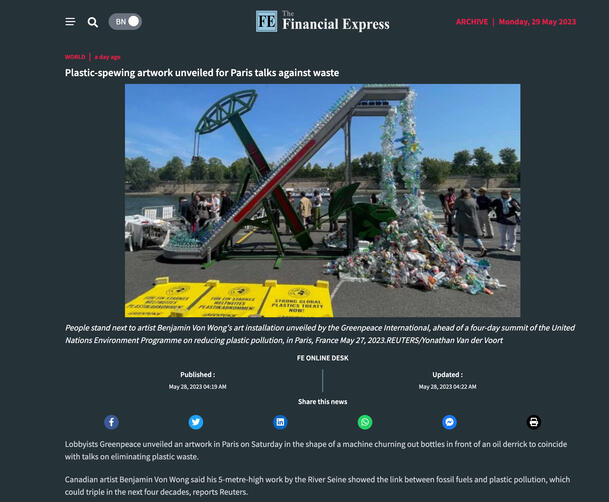Click the photo caption mentioning Benjamin Von Wong

pos(320,334)
